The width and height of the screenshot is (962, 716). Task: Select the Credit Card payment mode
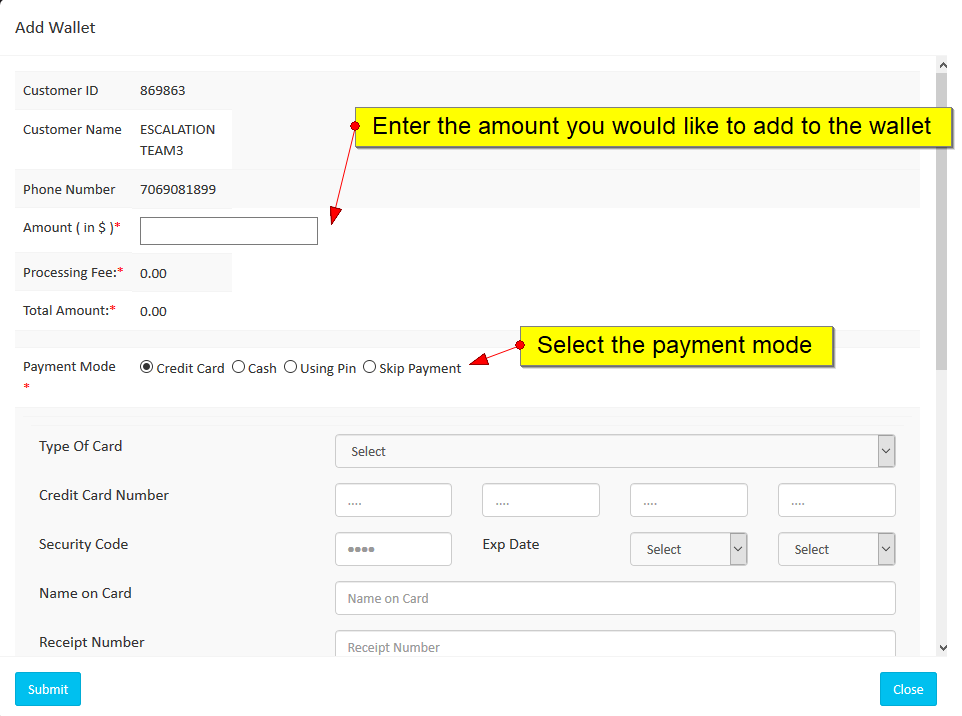[145, 367]
